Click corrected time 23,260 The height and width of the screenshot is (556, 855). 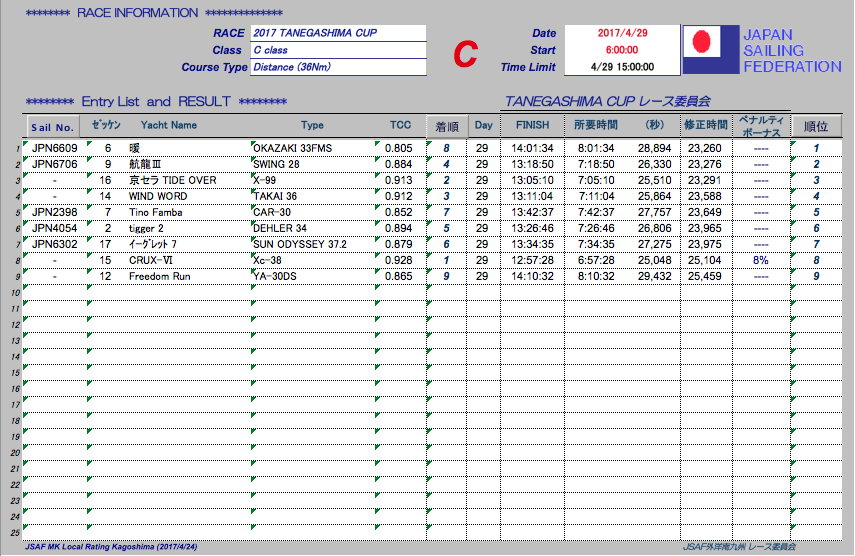tap(705, 148)
